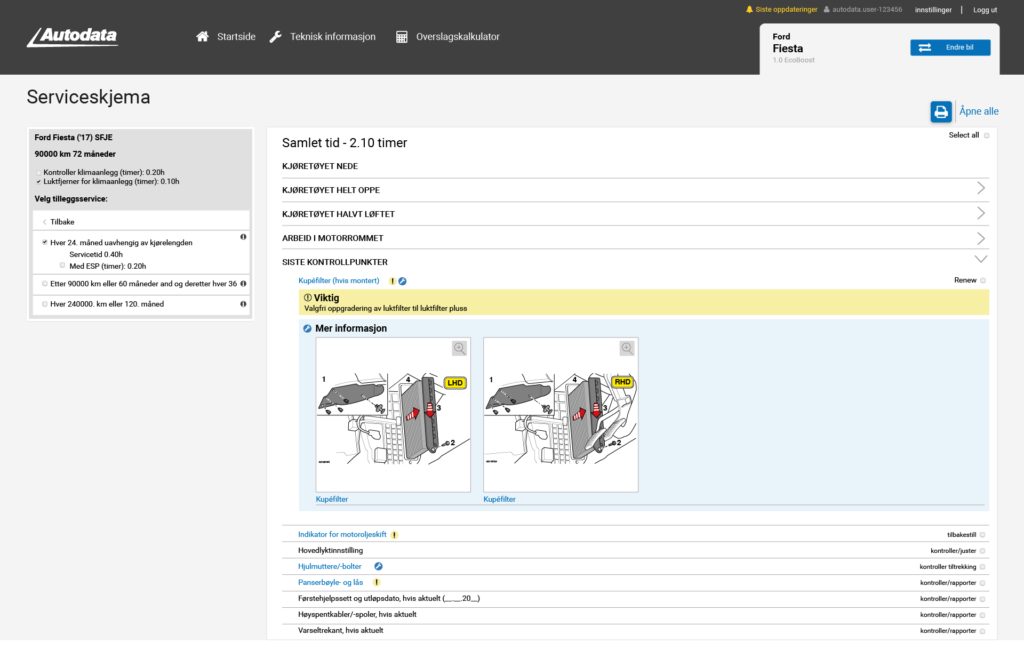Toggle Hver 24. måned service checkbox

tap(45, 242)
